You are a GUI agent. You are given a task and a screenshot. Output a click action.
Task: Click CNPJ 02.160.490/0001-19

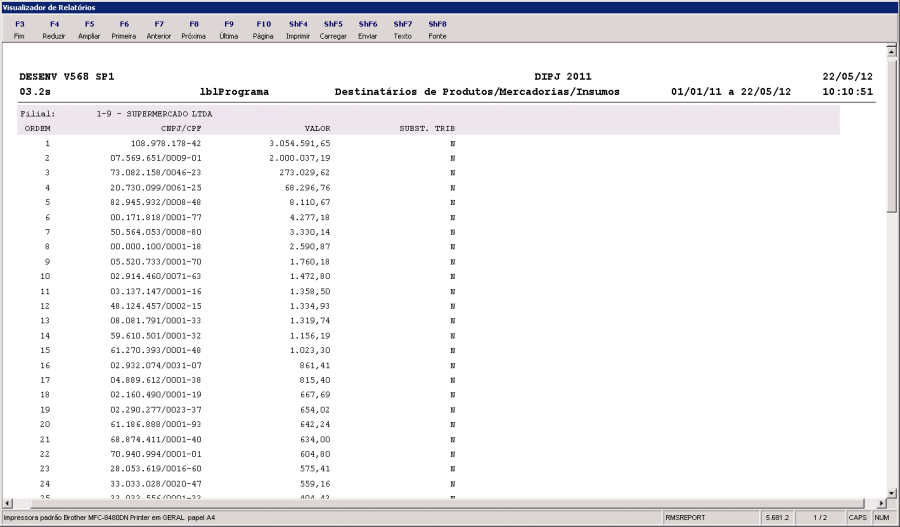pos(156,395)
